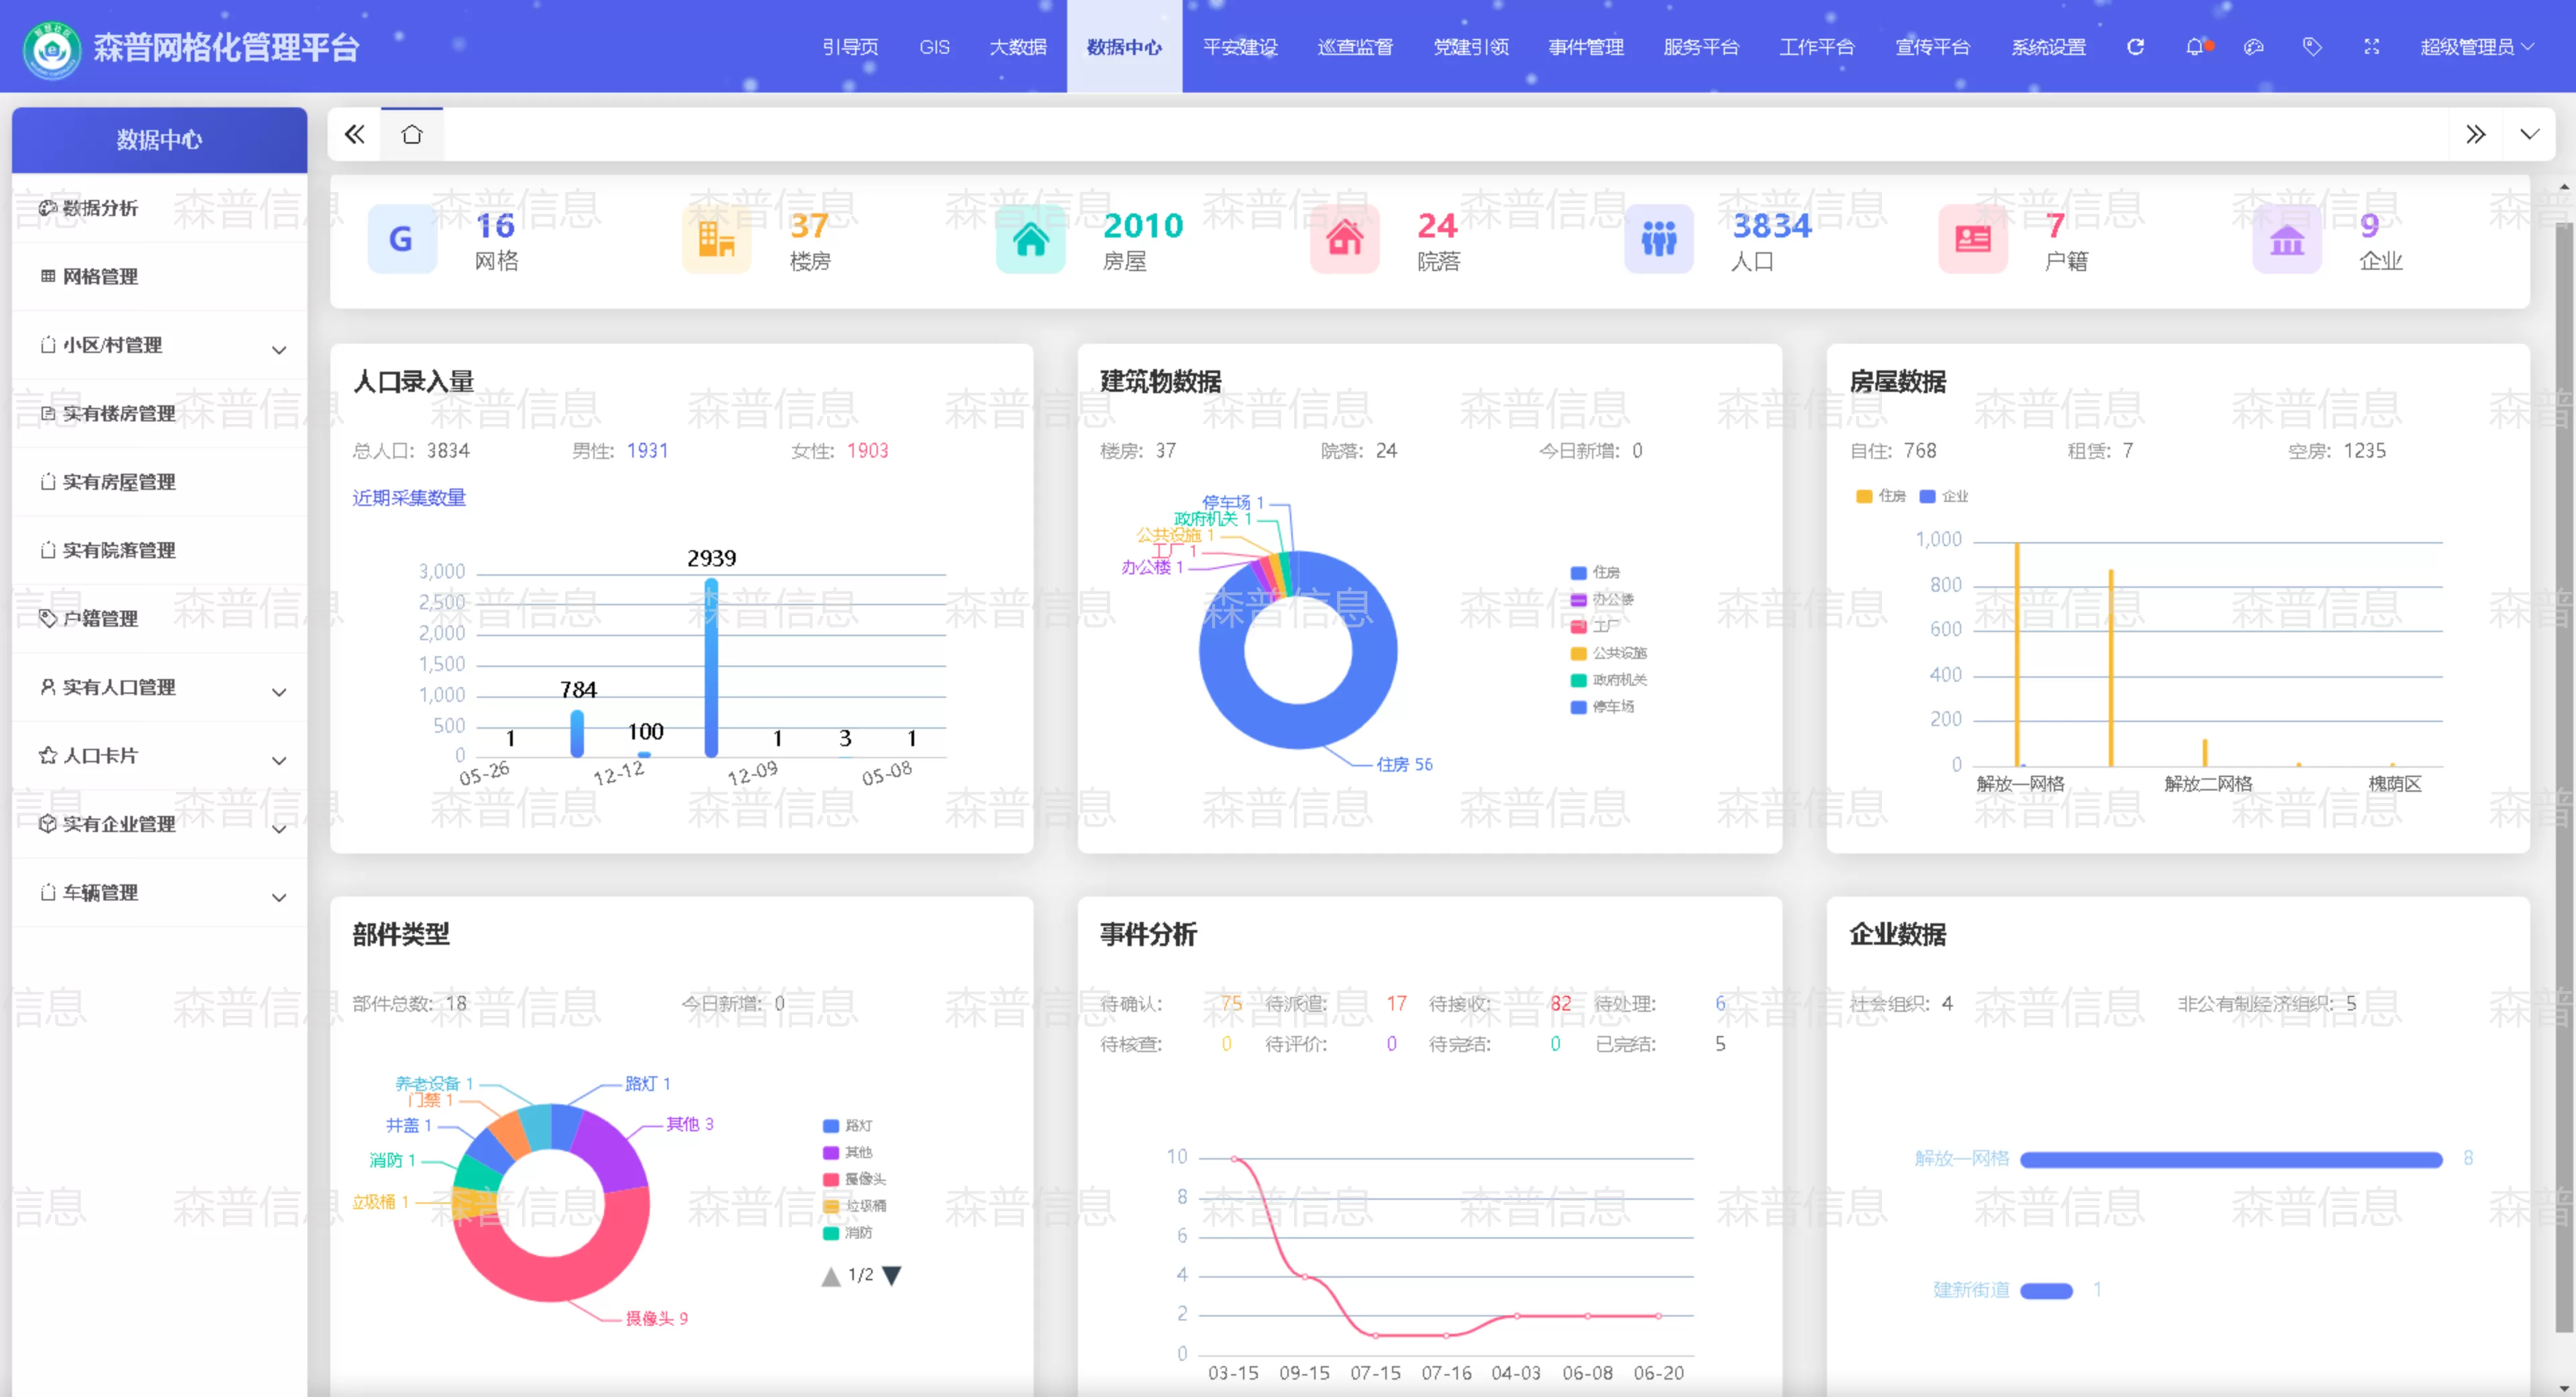Open 大数据 in top menu
2576x1397 pixels.
click(1018, 47)
